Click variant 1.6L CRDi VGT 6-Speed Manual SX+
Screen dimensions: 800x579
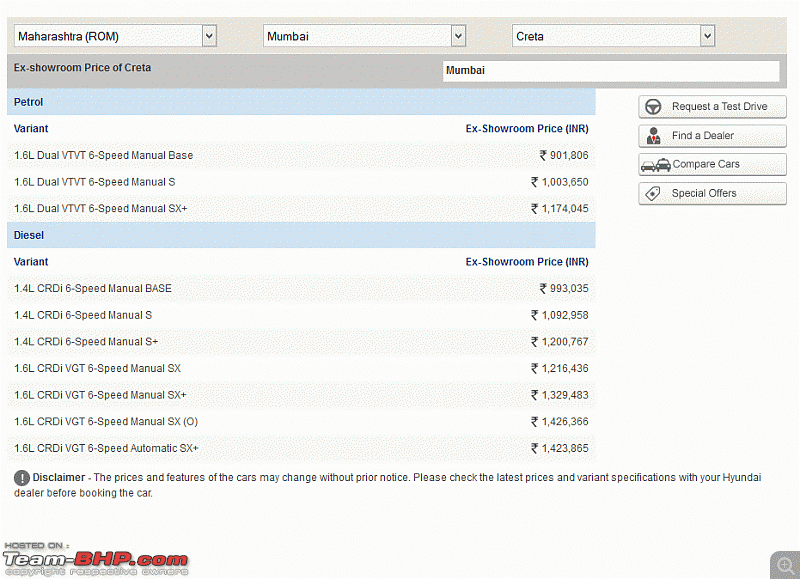tap(100, 395)
